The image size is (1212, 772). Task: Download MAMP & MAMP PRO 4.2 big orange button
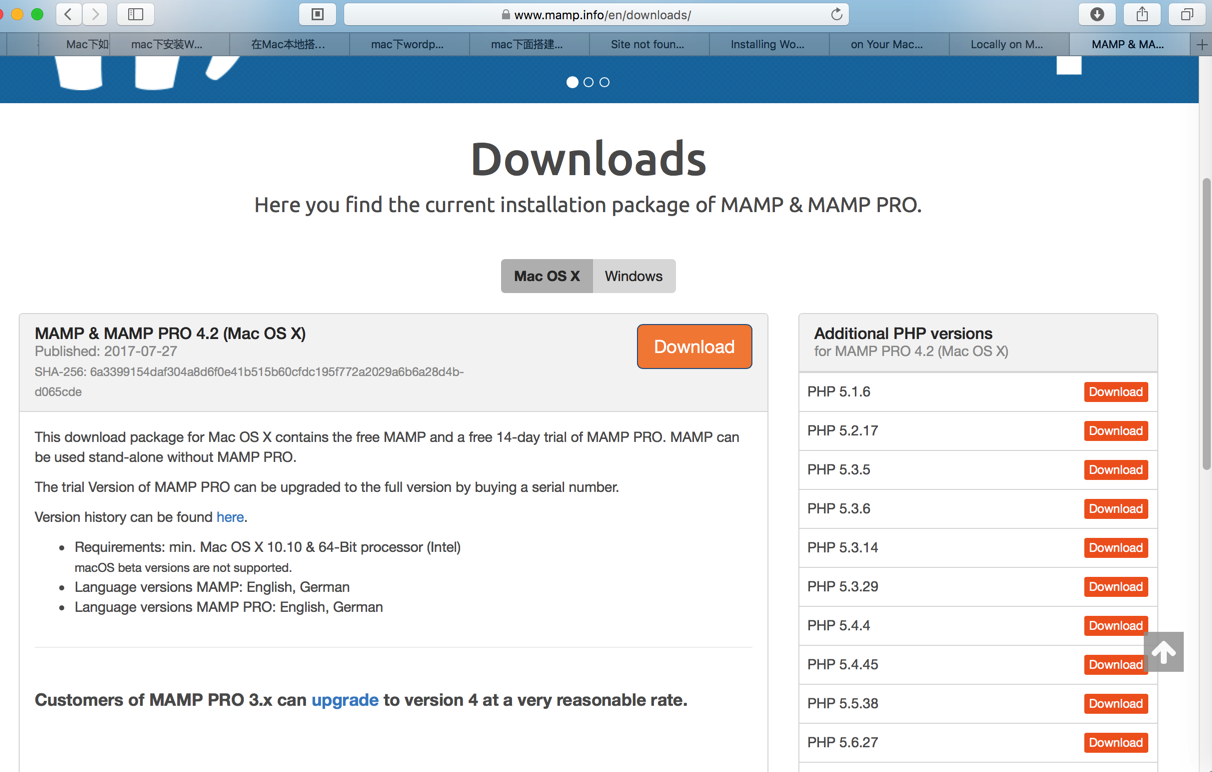(x=694, y=347)
